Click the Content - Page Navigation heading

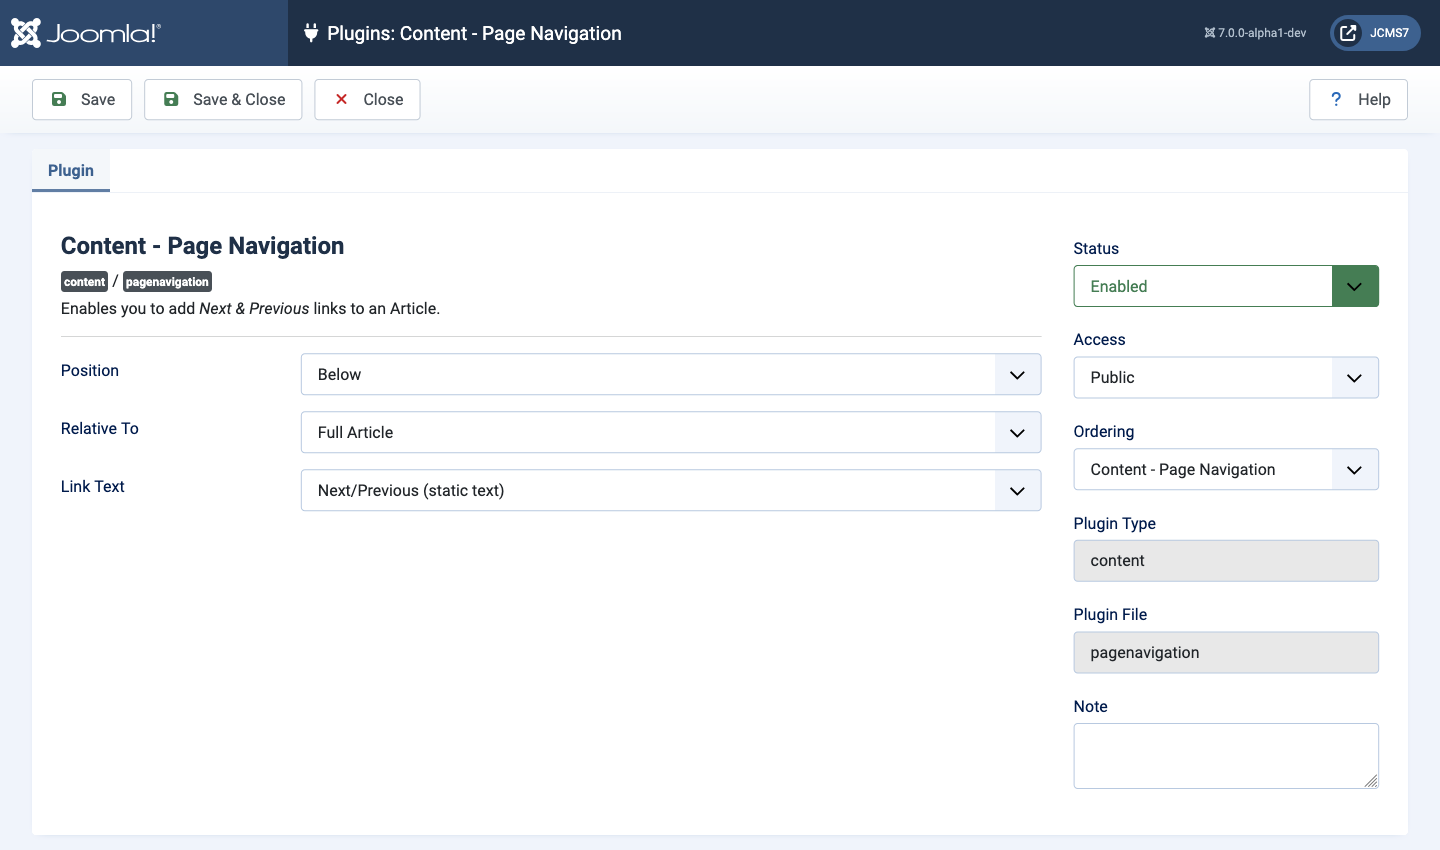(x=202, y=246)
